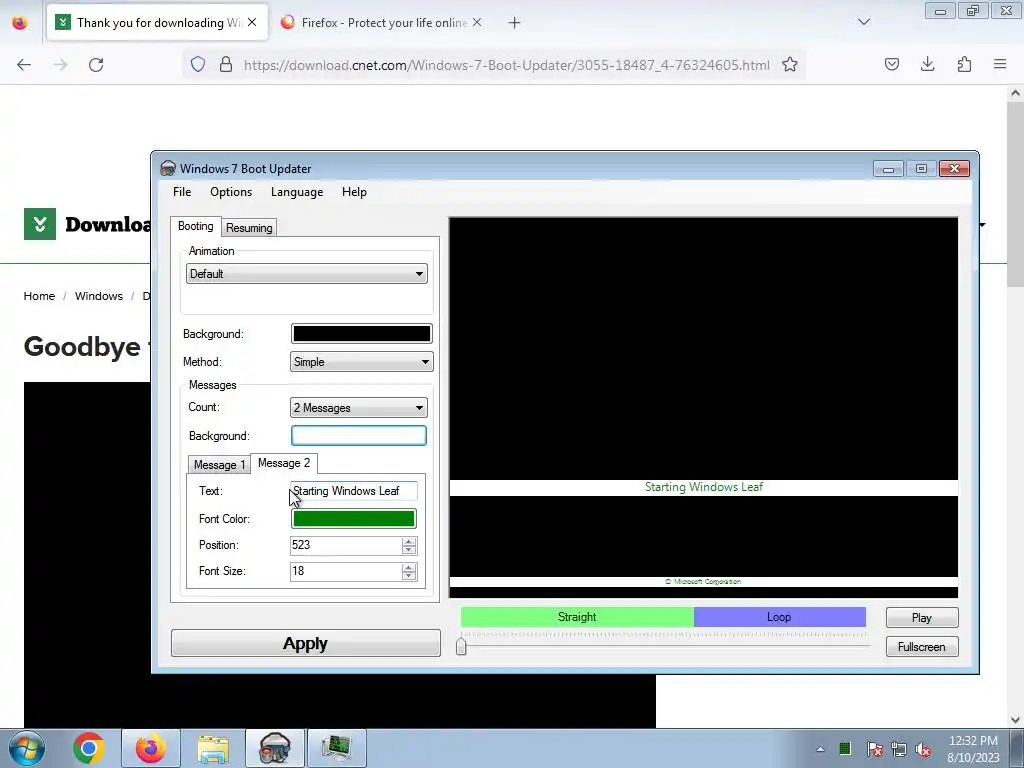Open File Explorer from taskbar
The height and width of the screenshot is (768, 1024).
coord(213,748)
